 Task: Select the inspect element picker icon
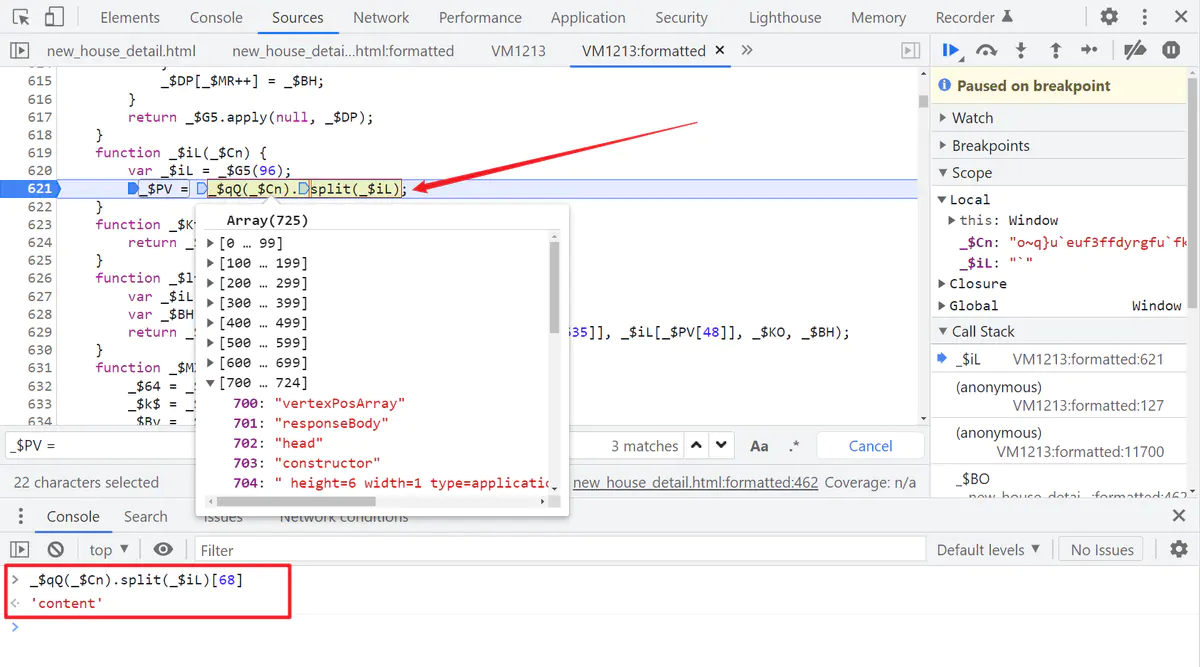click(21, 17)
